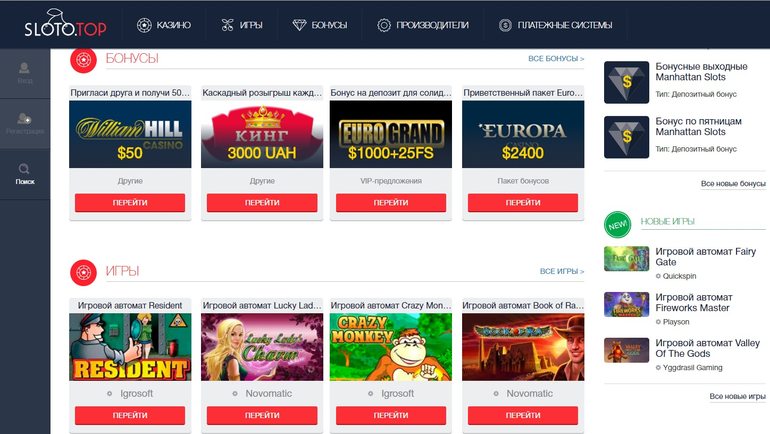
Task: Open the ВСЕ БОНУСЫ link
Action: (556, 58)
